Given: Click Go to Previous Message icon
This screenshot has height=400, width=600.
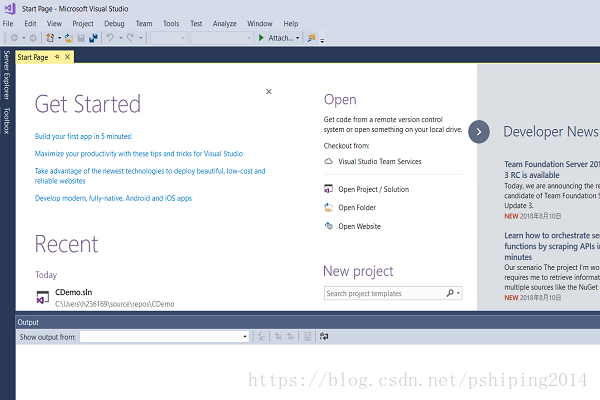Looking at the screenshot, I should [x=278, y=336].
